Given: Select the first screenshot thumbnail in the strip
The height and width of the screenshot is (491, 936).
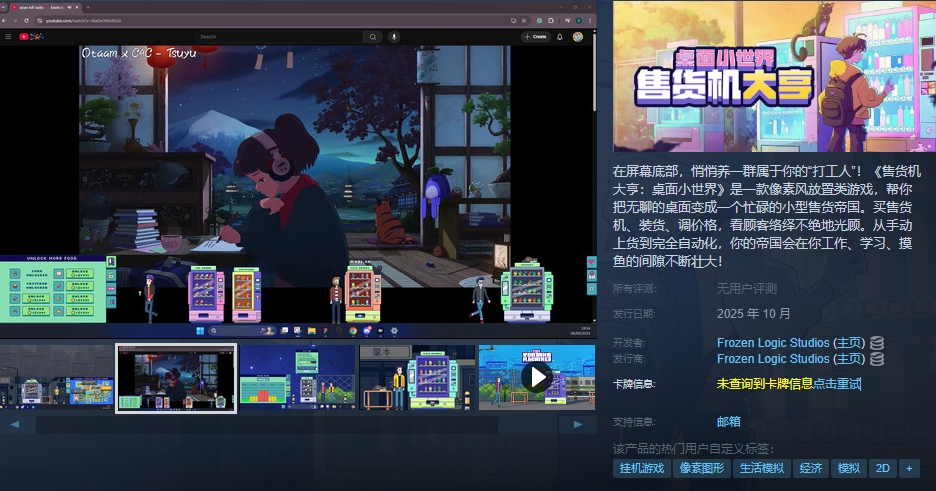Looking at the screenshot, I should [56, 378].
